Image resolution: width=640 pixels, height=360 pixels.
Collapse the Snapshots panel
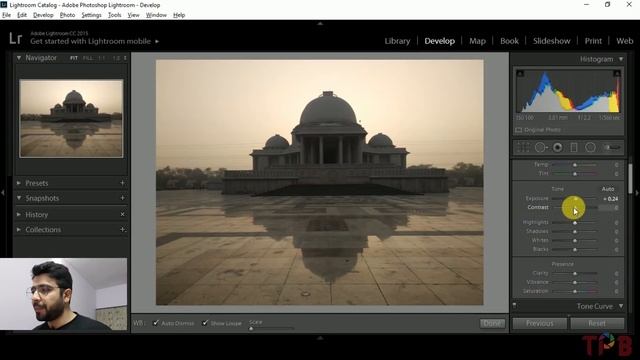coord(18,198)
